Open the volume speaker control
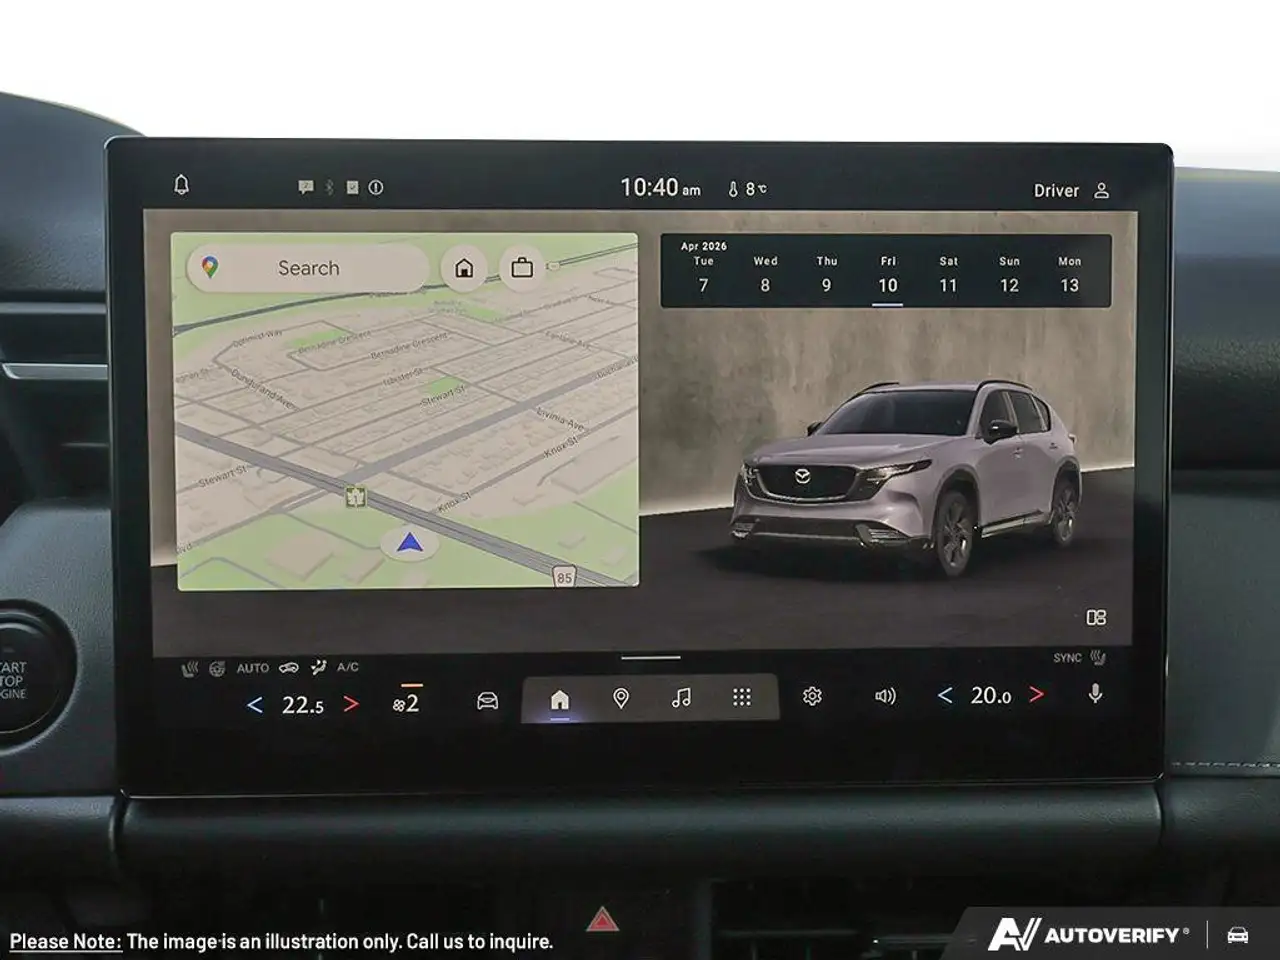This screenshot has height=960, width=1280. click(x=885, y=696)
